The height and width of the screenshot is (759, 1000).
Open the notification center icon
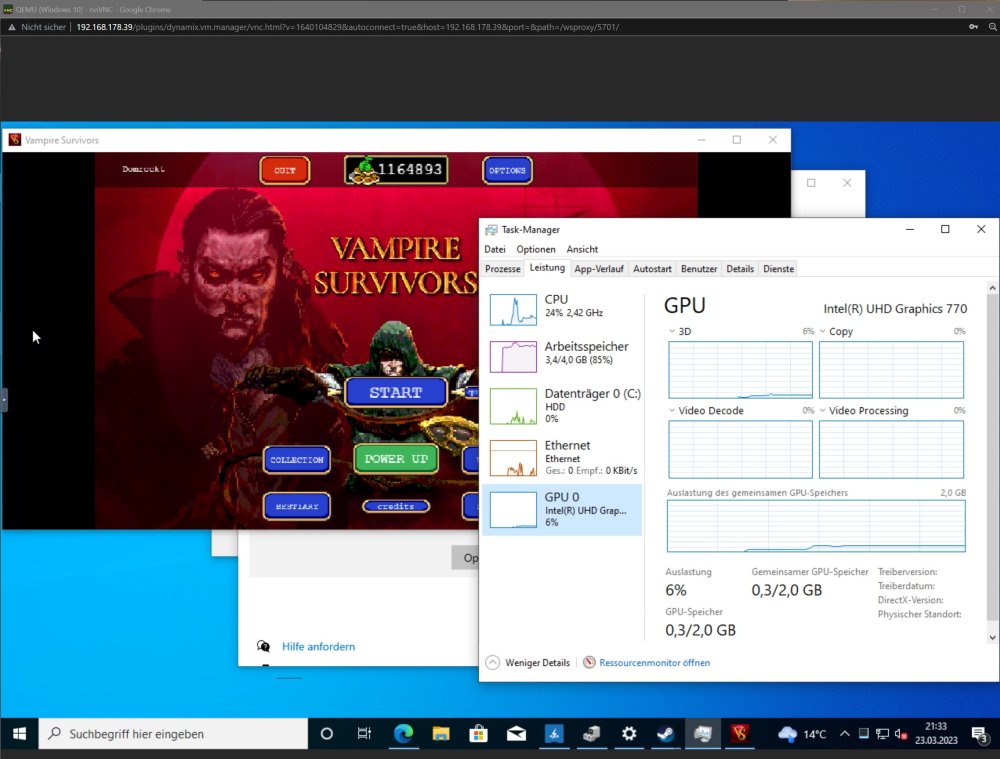coord(980,734)
